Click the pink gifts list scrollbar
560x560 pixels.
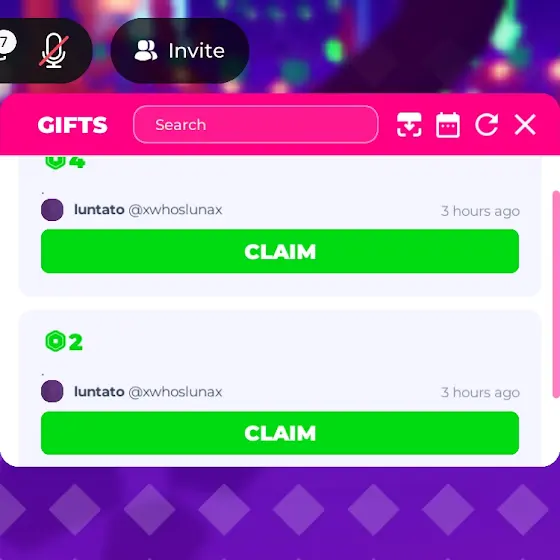[556, 294]
